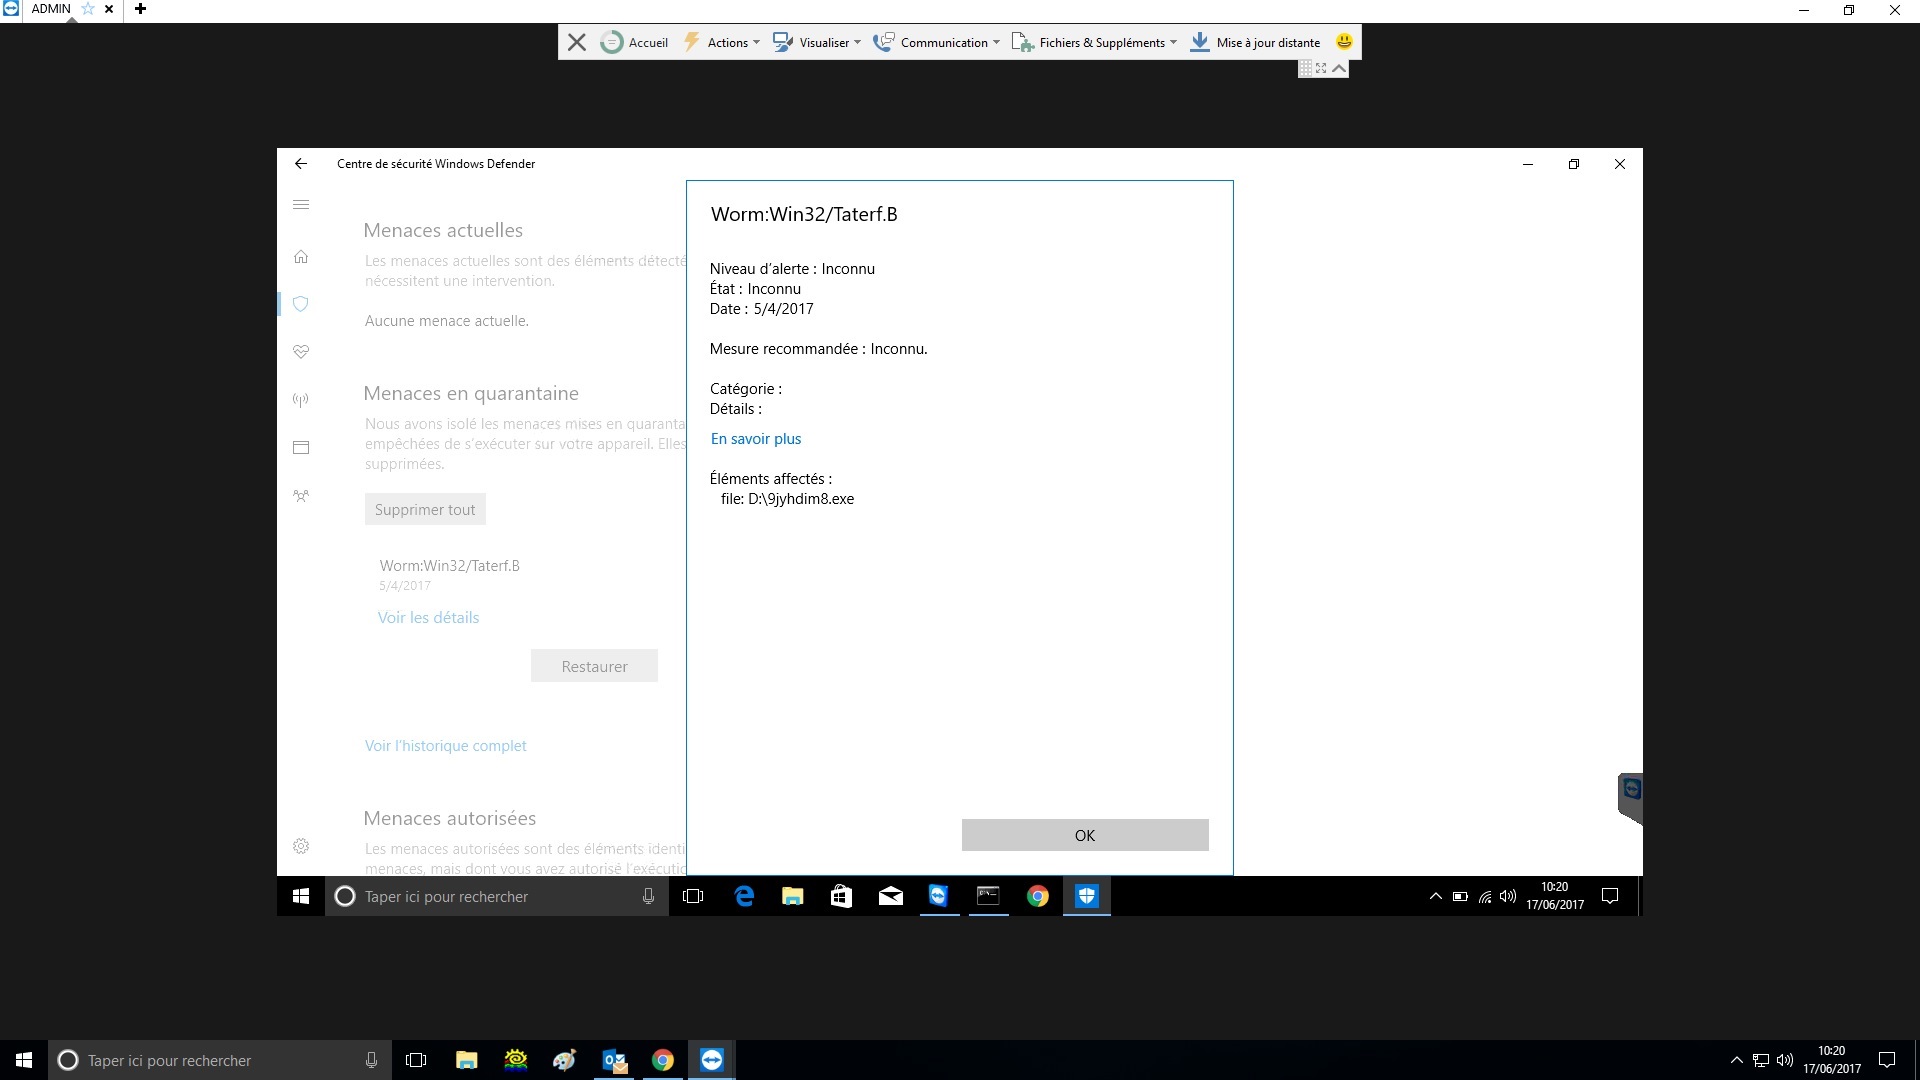This screenshot has height=1080, width=1920.
Task: Close the TeamViewer toolbar with X icon
Action: click(x=577, y=42)
